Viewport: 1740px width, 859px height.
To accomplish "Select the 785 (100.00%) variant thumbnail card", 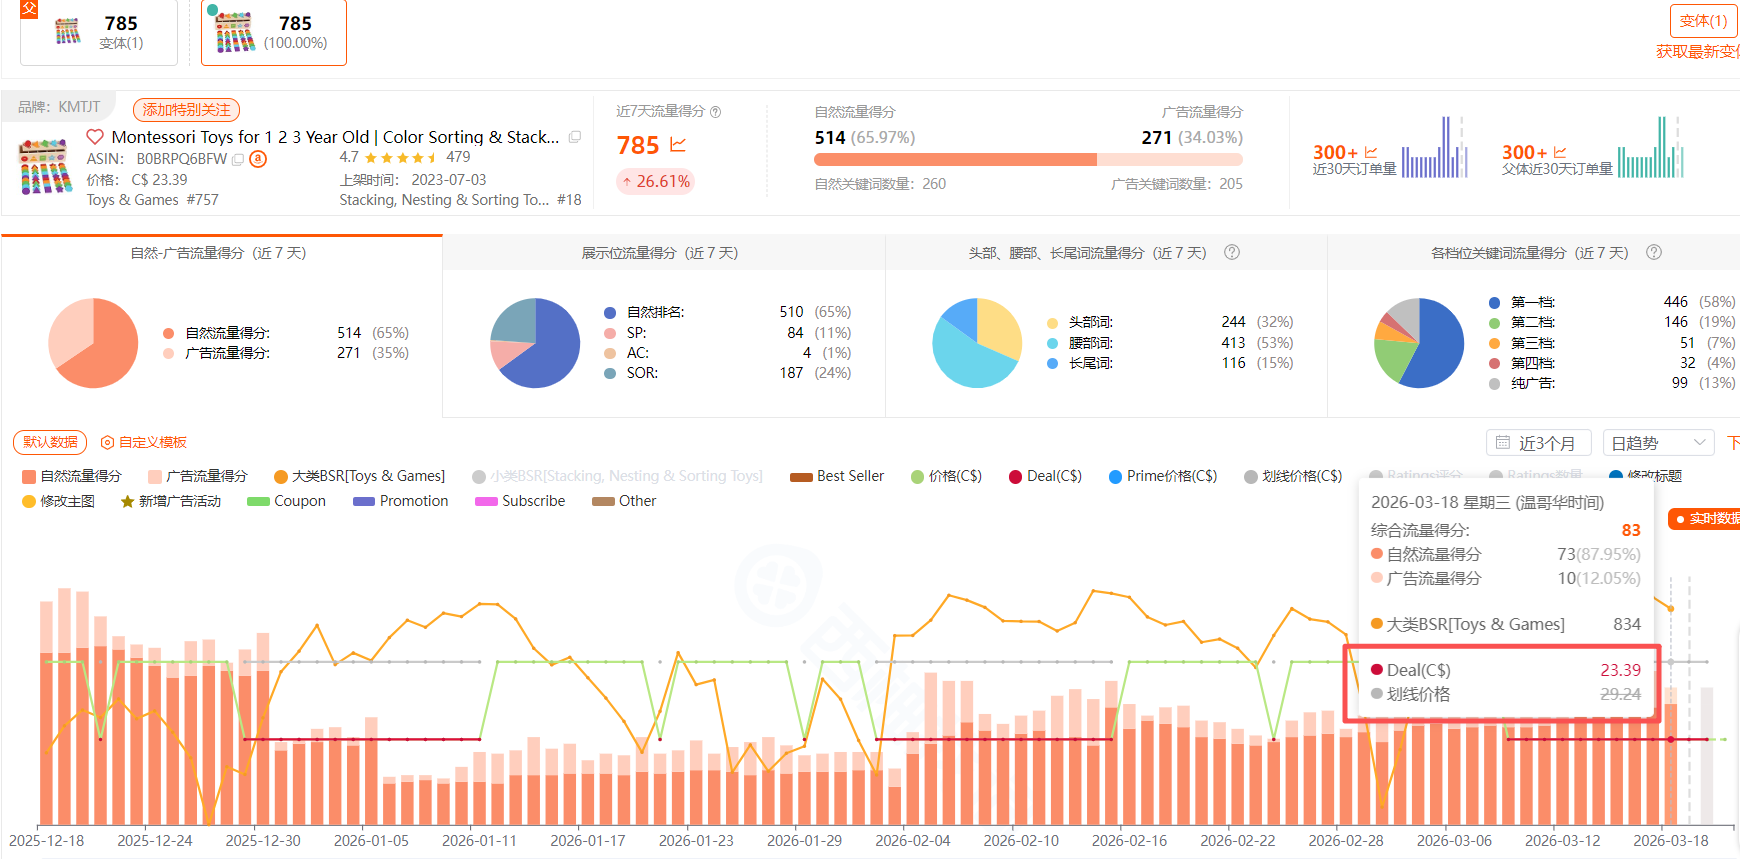I will (x=274, y=33).
